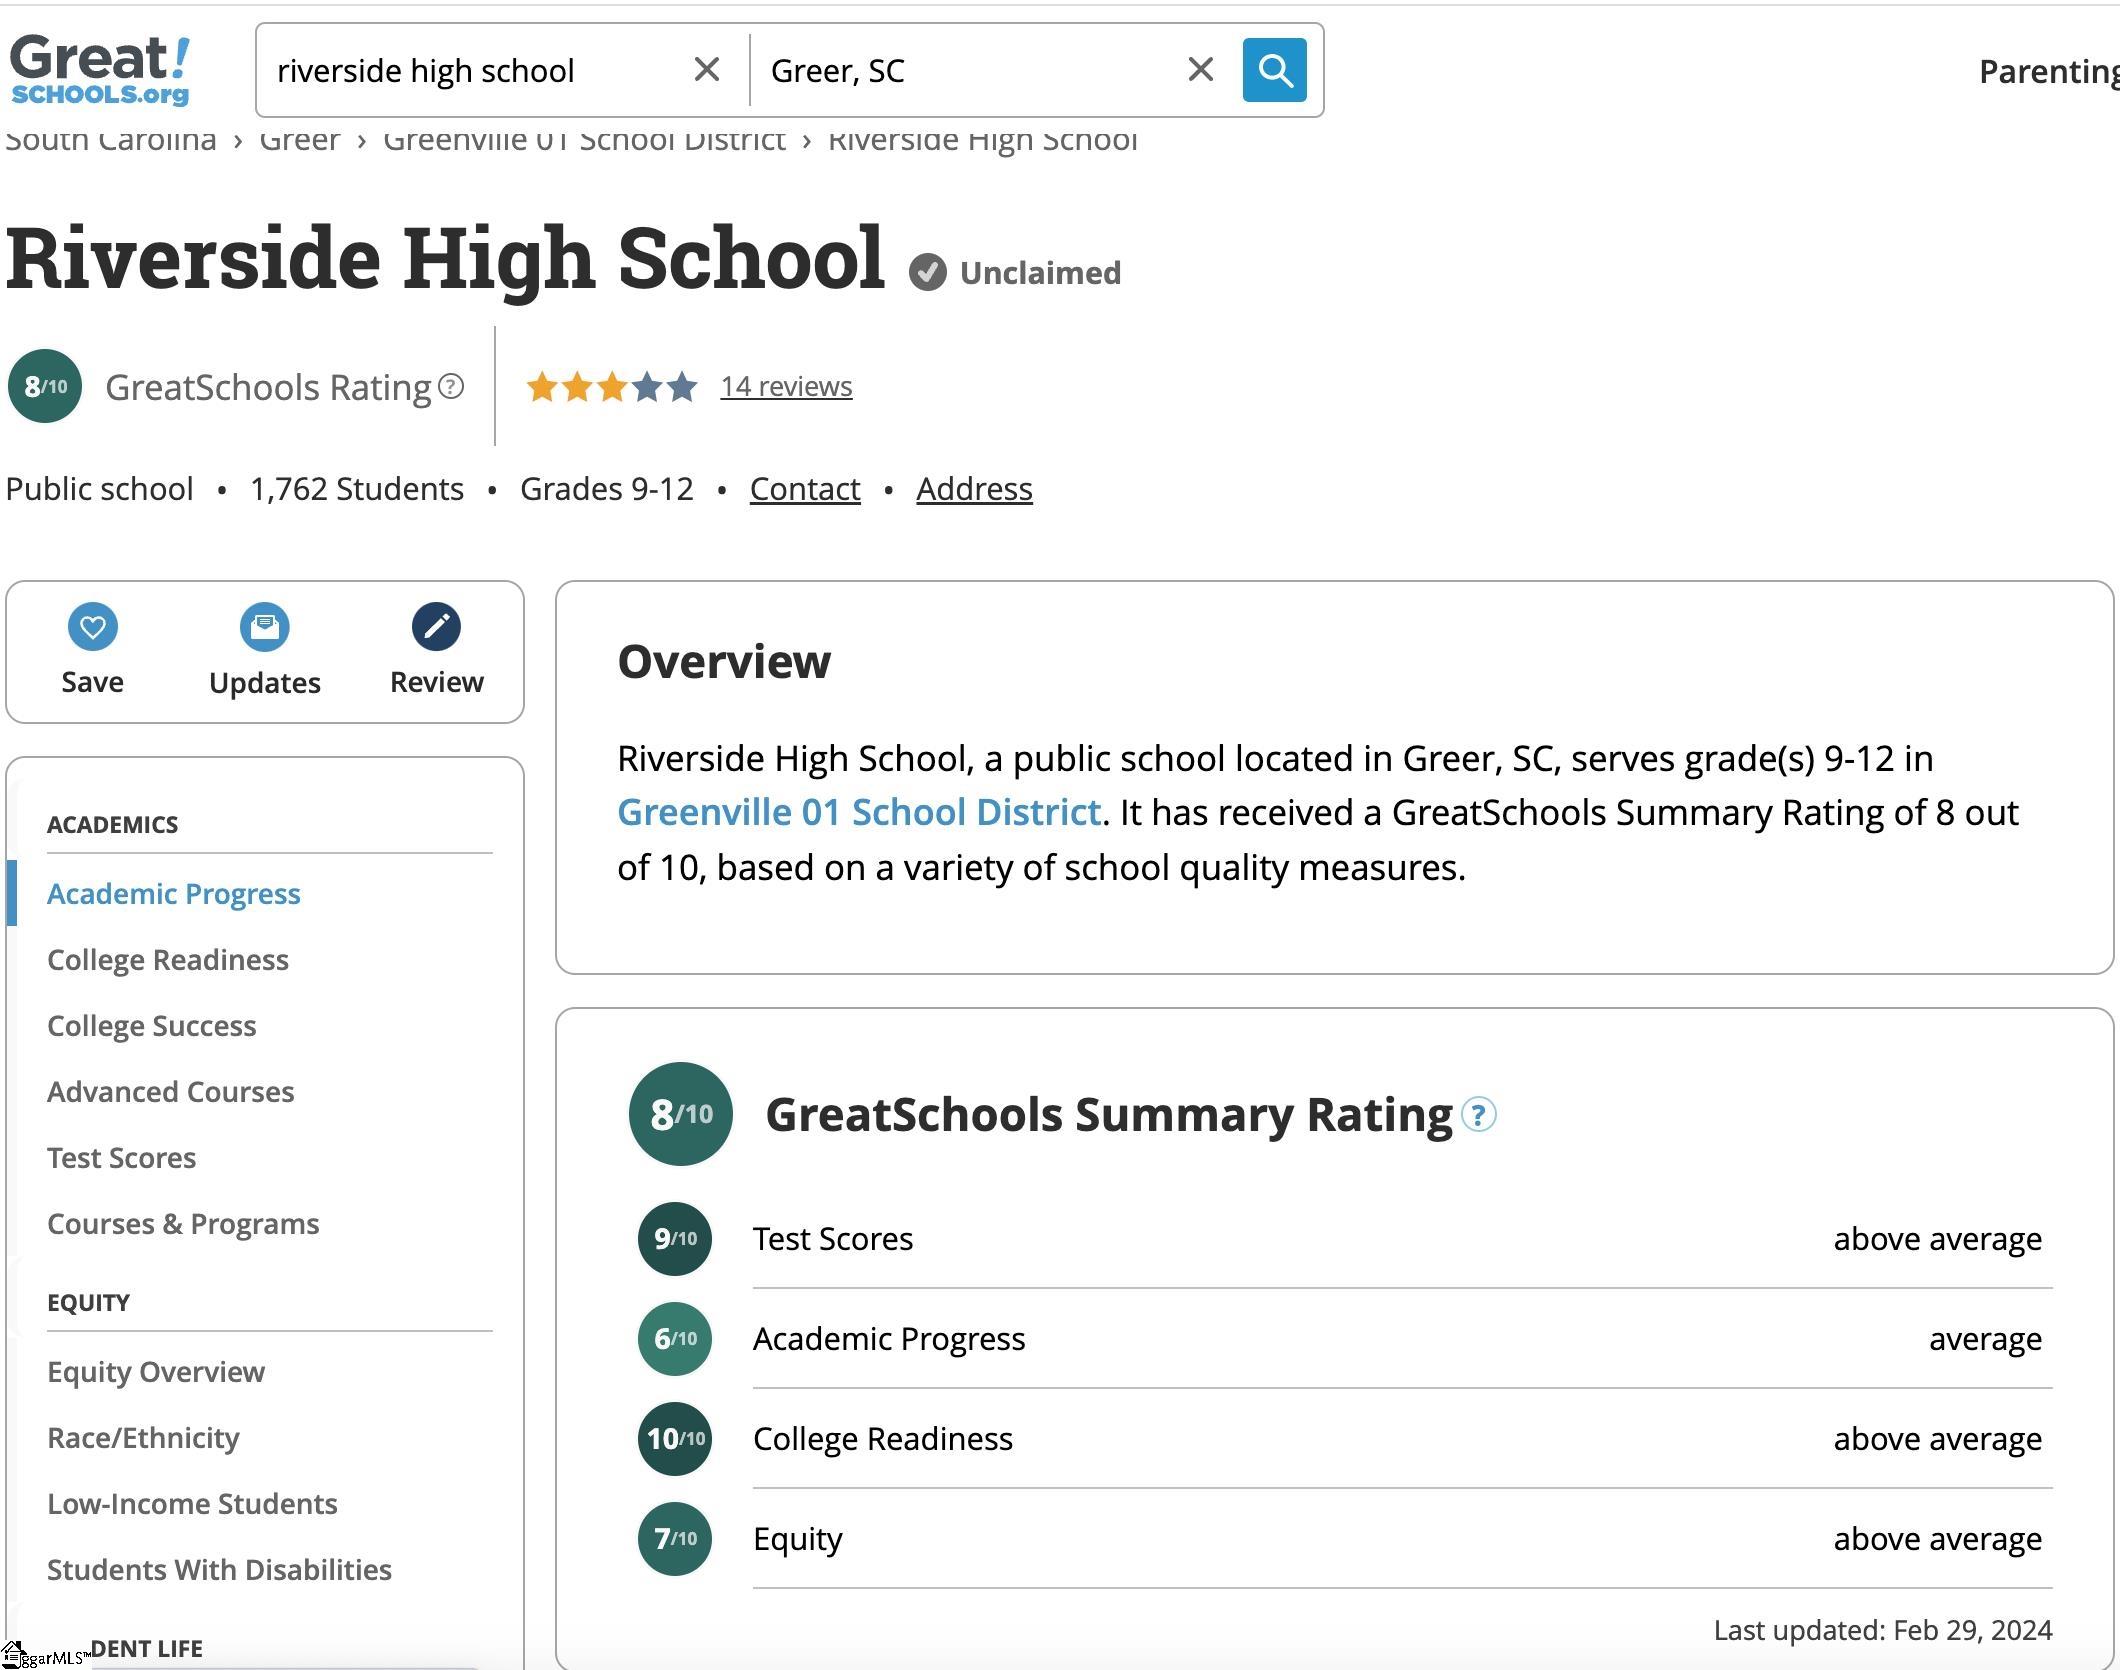Viewport: 2120px width, 1670px height.
Task: Click the Save button label
Action: tap(93, 682)
